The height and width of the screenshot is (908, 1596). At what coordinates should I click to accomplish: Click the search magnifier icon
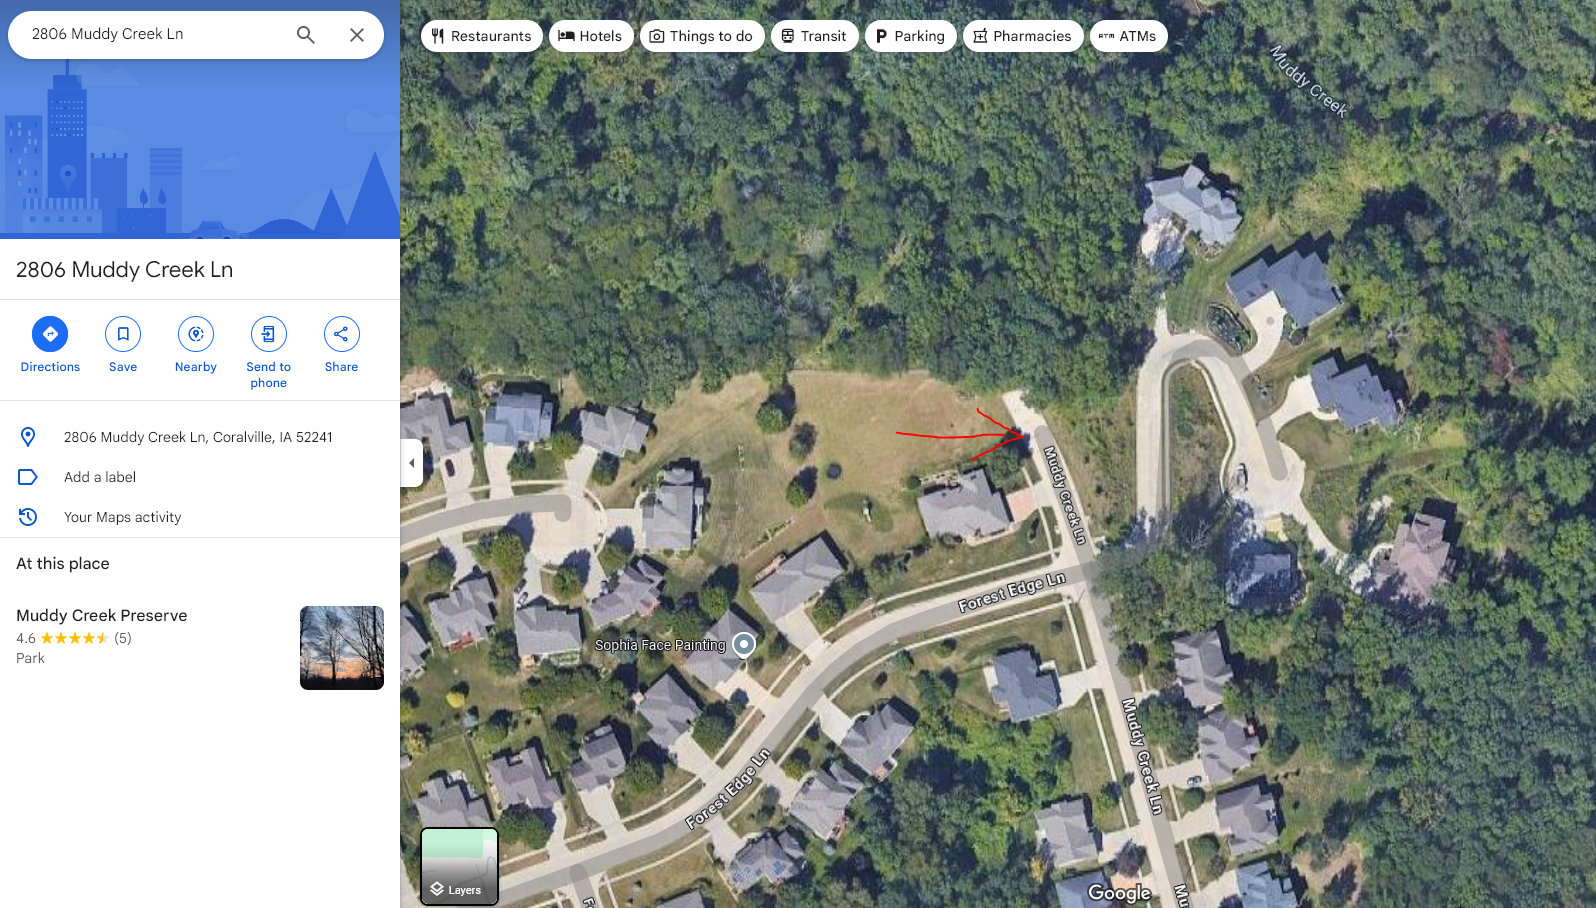point(306,35)
